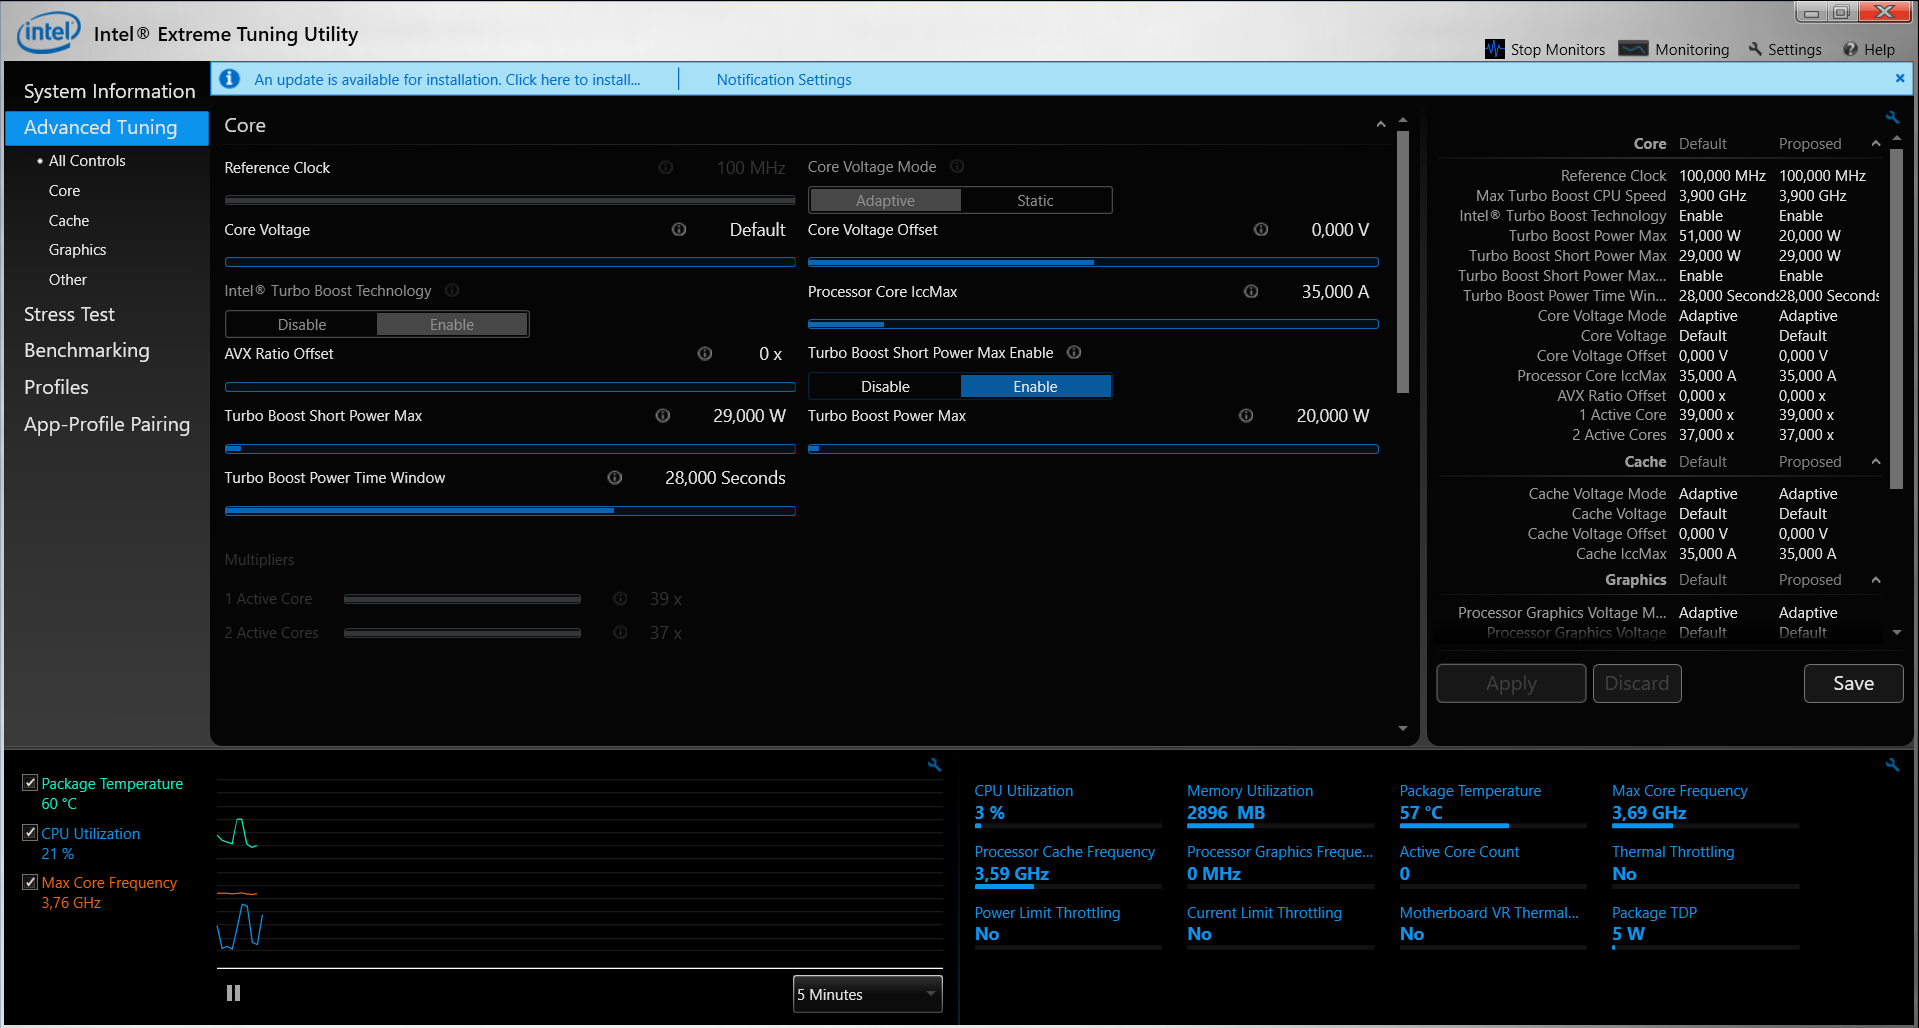The image size is (1919, 1028).
Task: Click Turbo Boost Power Time Window info icon
Action: [x=615, y=477]
